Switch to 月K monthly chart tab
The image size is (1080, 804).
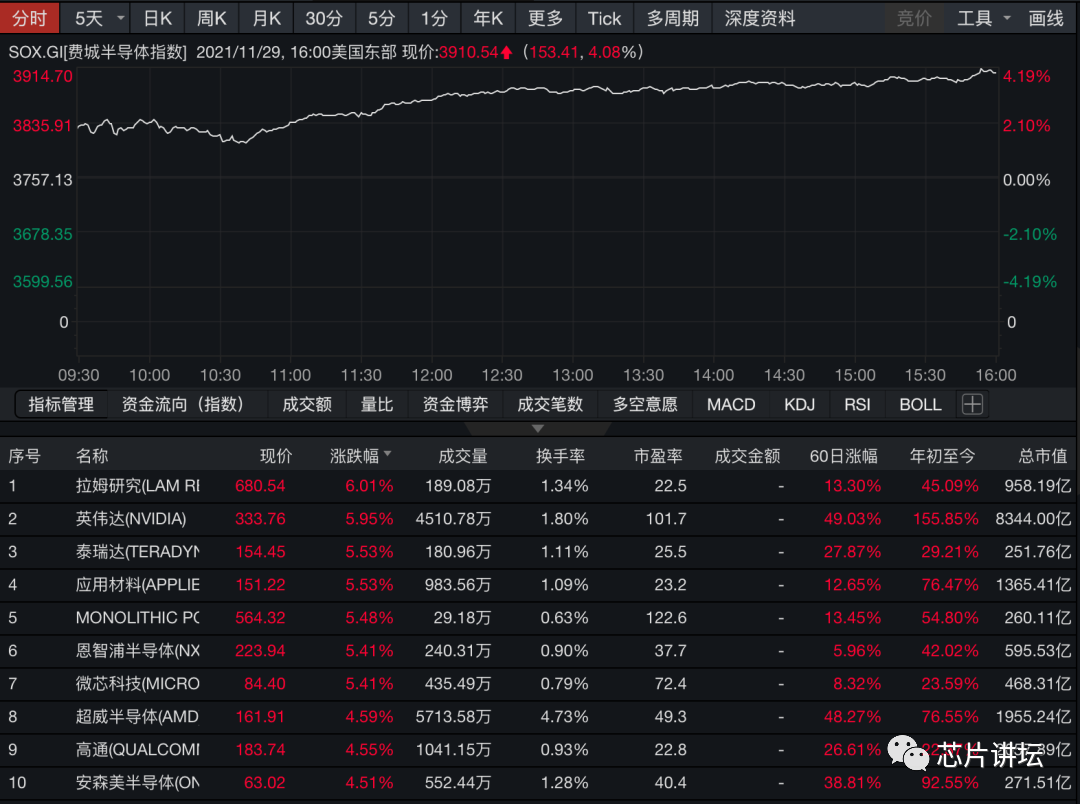(267, 18)
